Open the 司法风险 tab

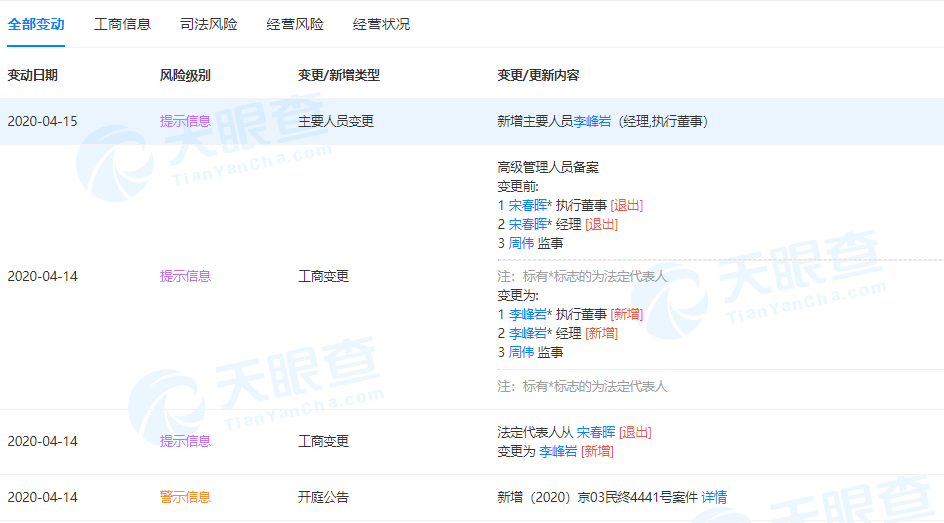point(209,24)
